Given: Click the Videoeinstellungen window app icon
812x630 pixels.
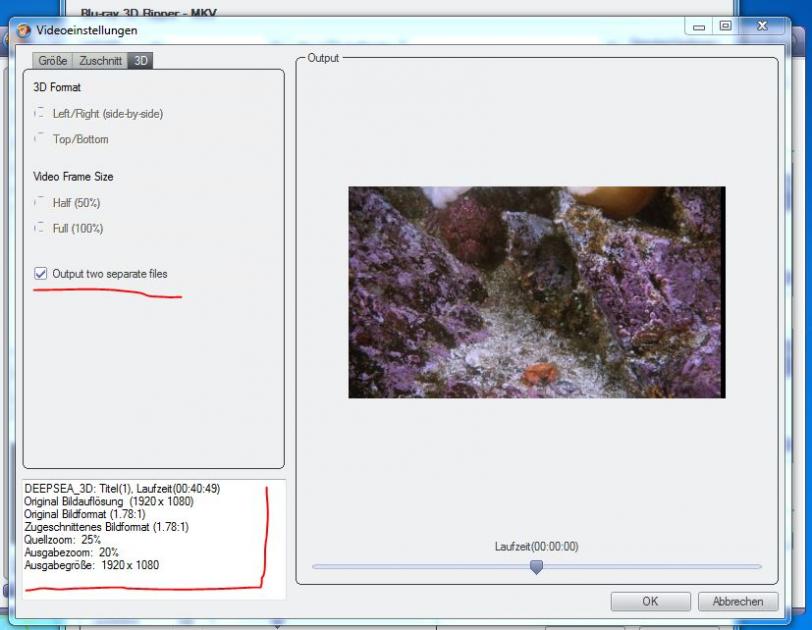Looking at the screenshot, I should pyautogui.click(x=23, y=31).
